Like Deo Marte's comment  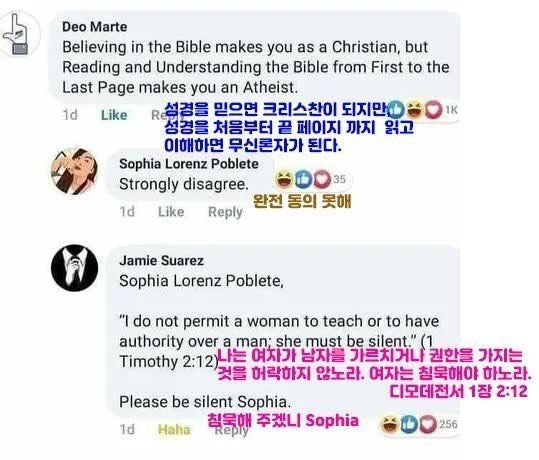click(114, 115)
